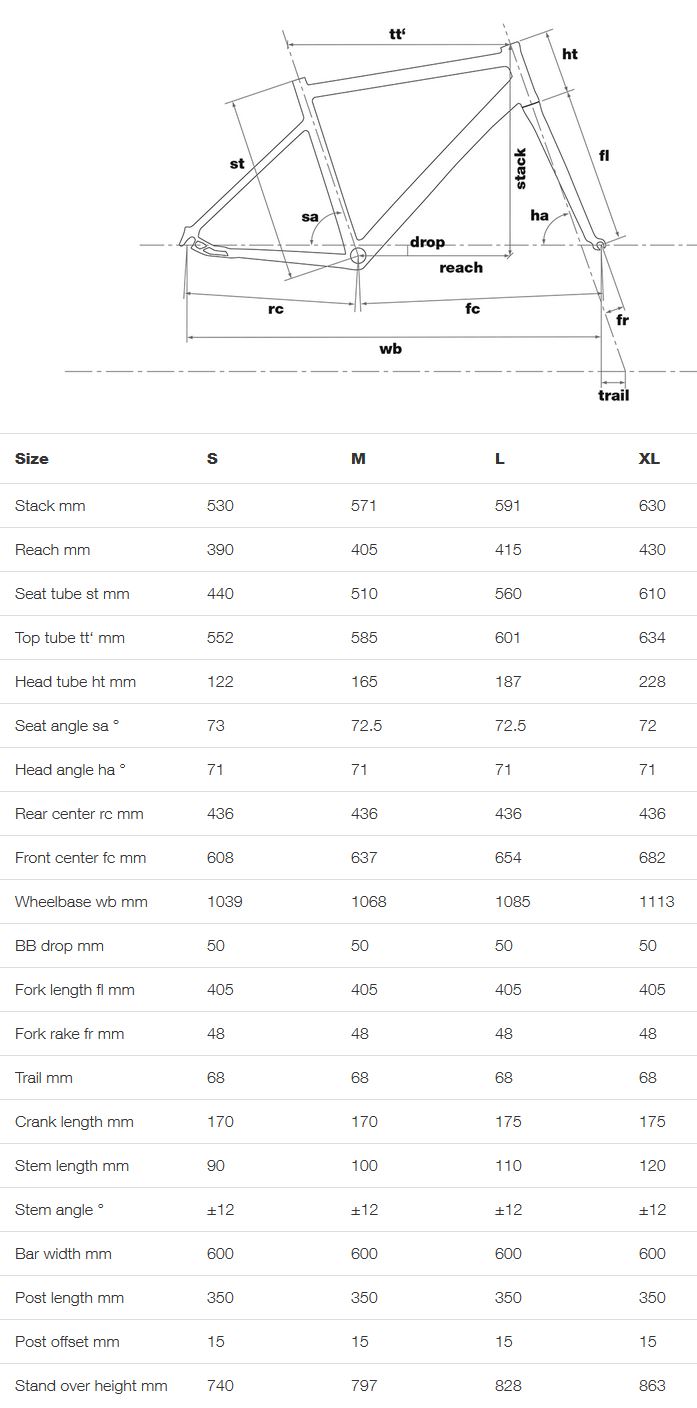697x1408 pixels.
Task: Select the L size column header
Action: coord(500,459)
